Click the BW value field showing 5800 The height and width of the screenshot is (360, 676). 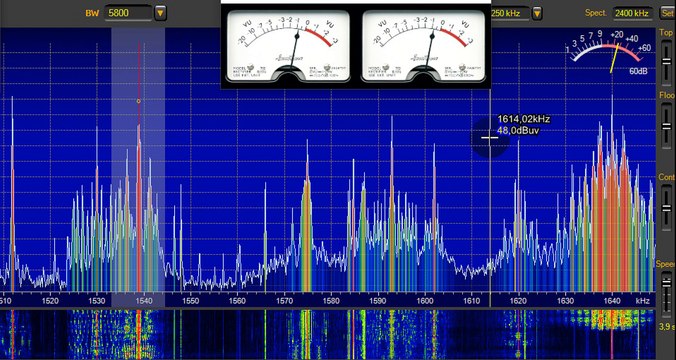point(128,13)
